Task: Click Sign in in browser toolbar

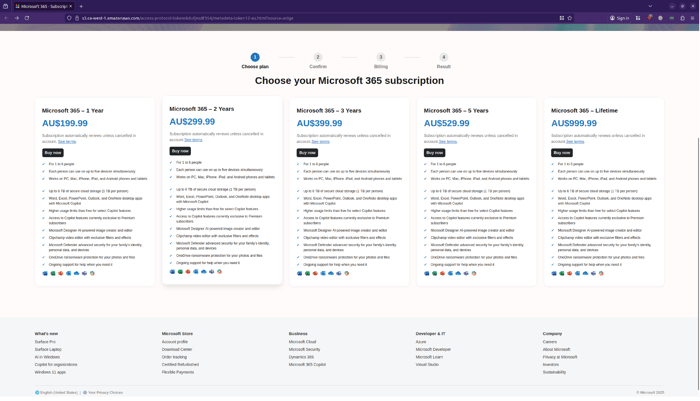Action: click(x=619, y=18)
